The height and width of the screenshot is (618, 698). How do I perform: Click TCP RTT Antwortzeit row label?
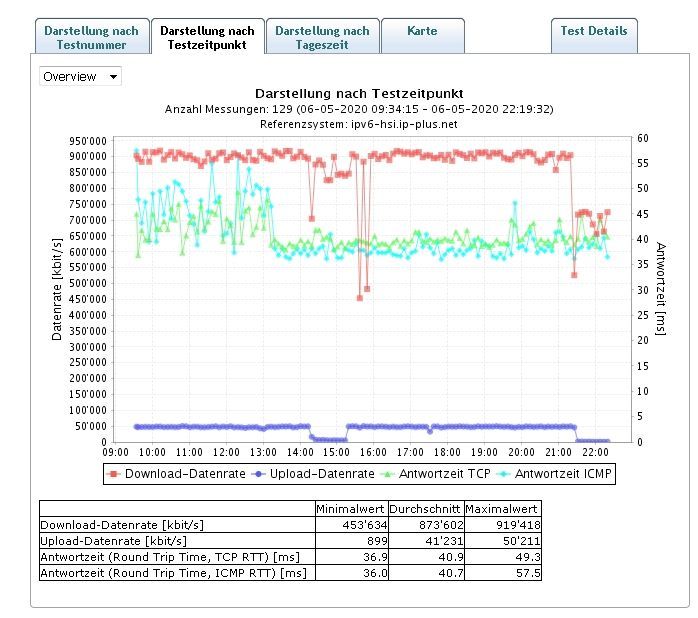170,557
